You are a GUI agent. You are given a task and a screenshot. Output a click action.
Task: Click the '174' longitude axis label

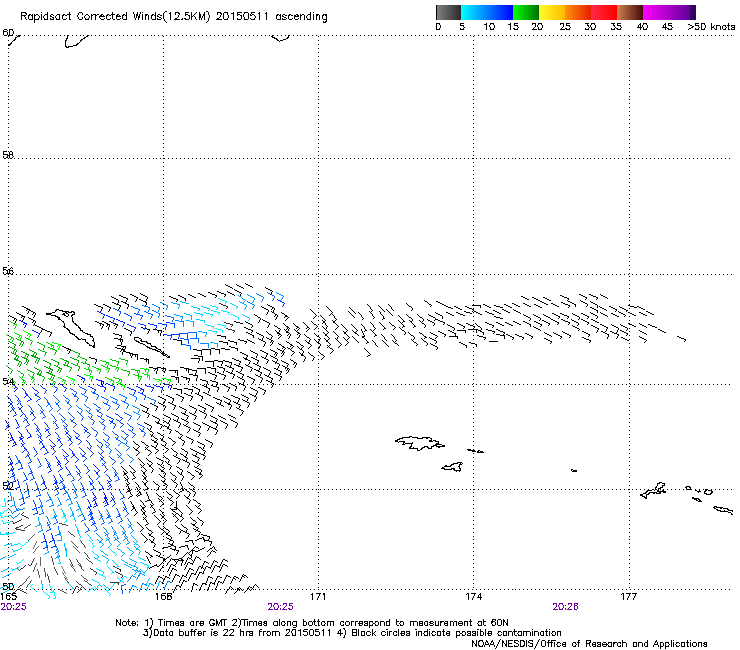point(473,597)
